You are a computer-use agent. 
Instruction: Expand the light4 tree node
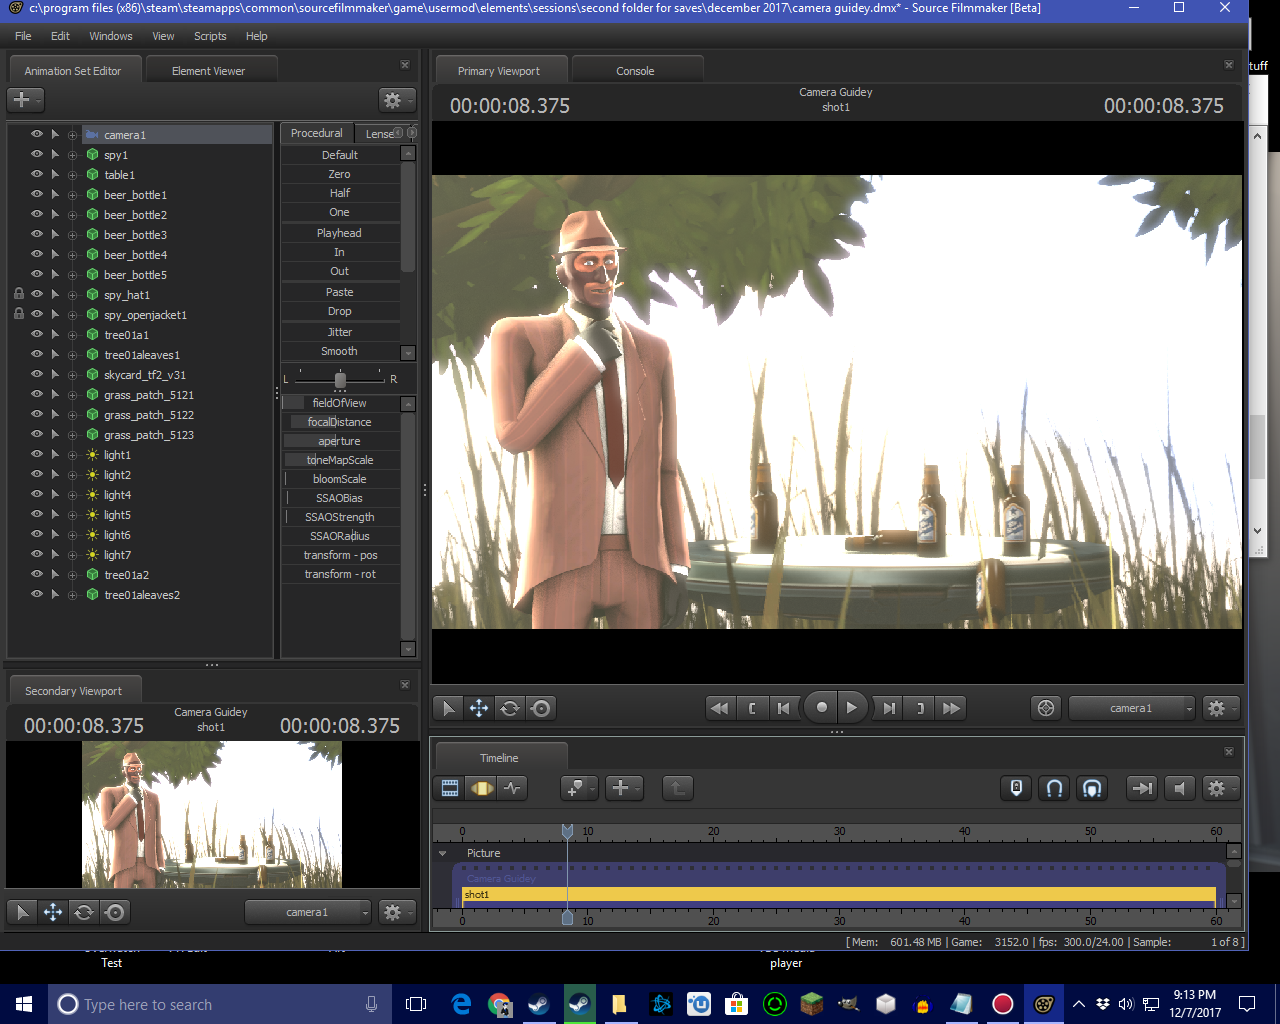[72, 495]
